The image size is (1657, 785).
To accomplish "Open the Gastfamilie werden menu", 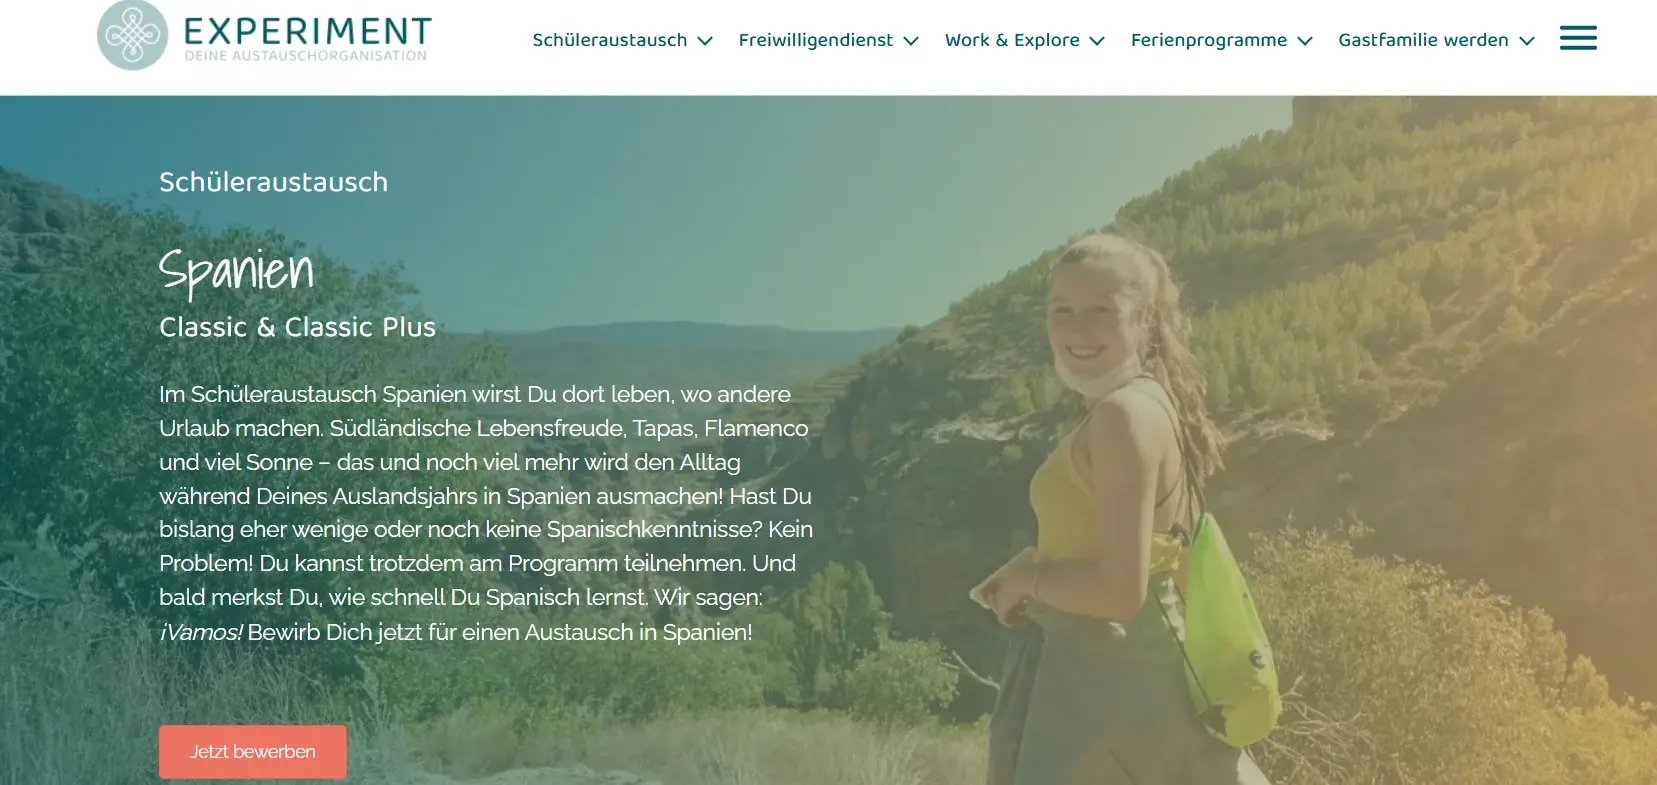I will point(1423,40).
